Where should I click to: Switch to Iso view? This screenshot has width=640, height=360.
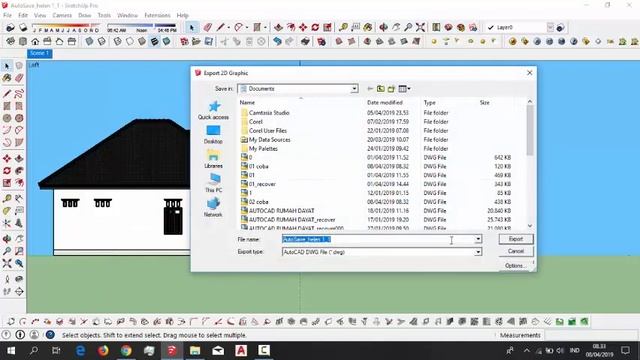pos(11,41)
